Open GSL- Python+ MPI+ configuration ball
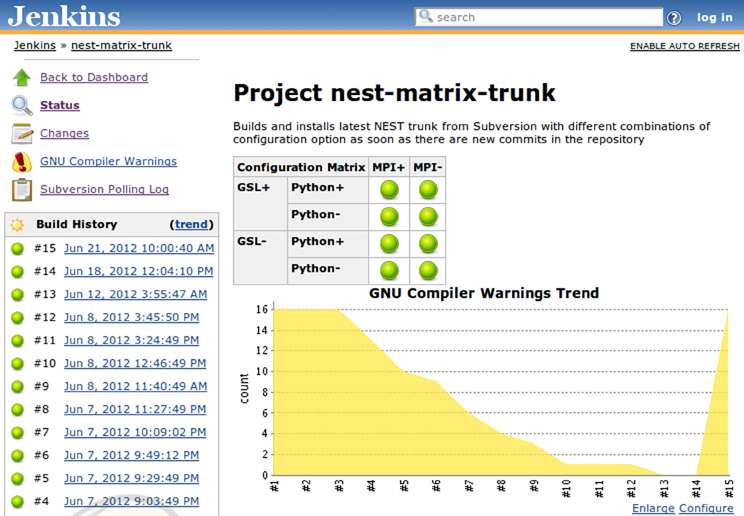744x516 pixels. (x=390, y=244)
